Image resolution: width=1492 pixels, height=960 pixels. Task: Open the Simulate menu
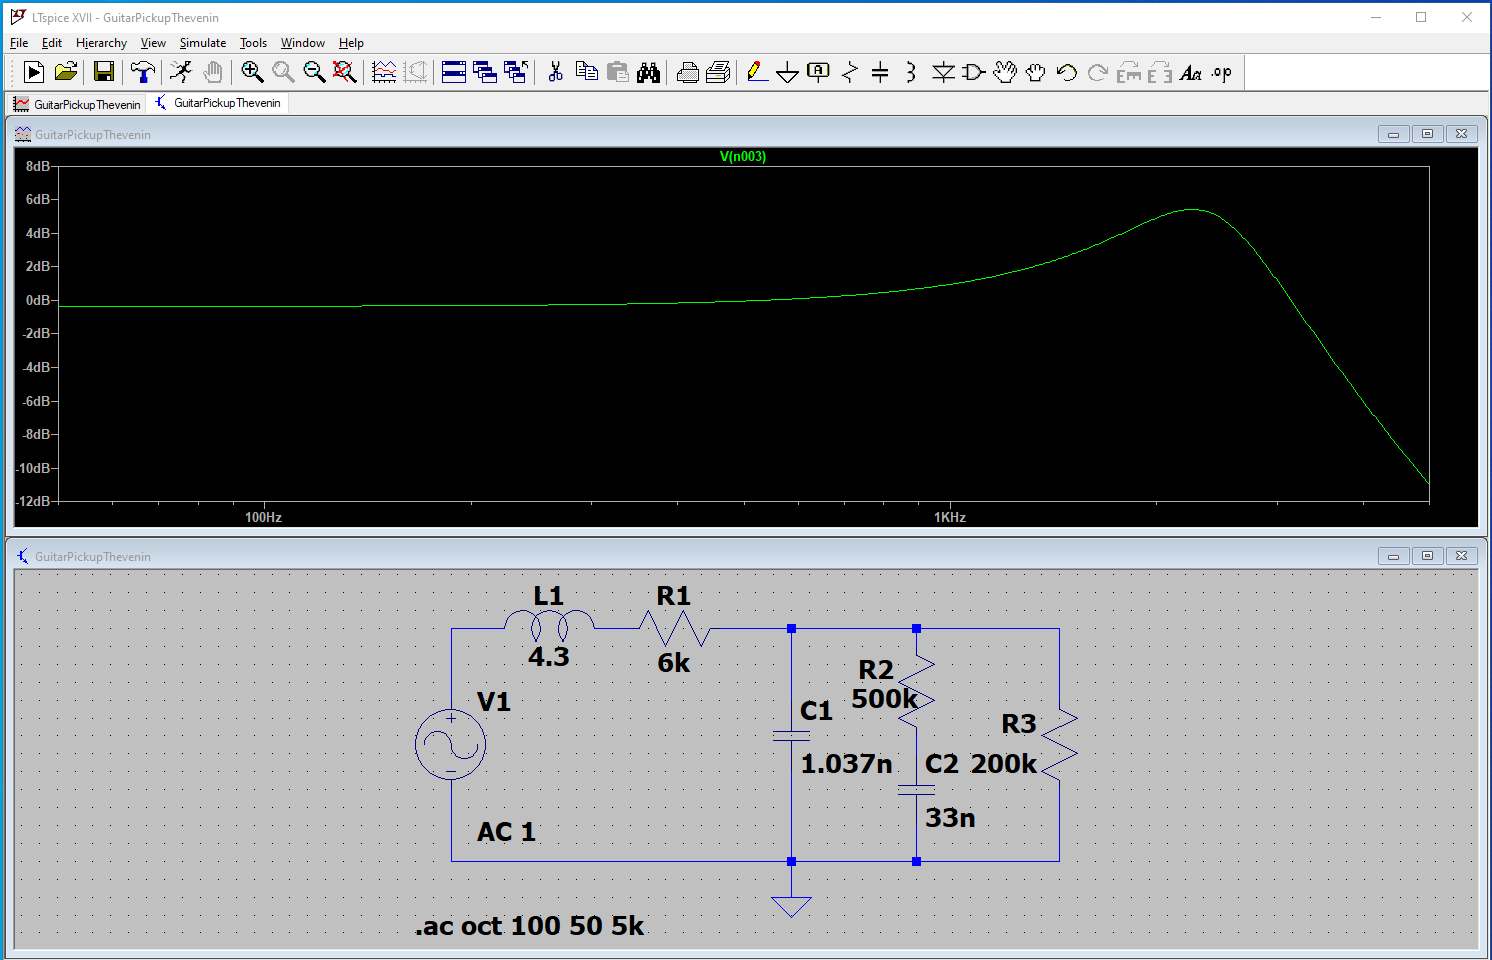click(202, 43)
